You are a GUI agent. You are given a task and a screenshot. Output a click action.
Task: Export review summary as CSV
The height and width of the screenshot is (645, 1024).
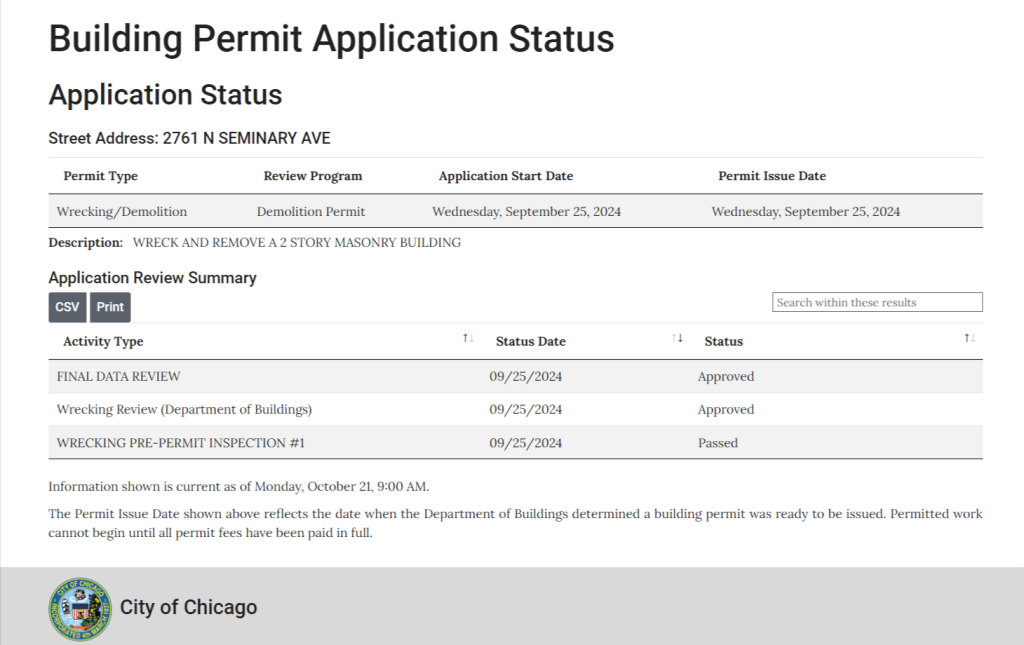click(x=67, y=307)
